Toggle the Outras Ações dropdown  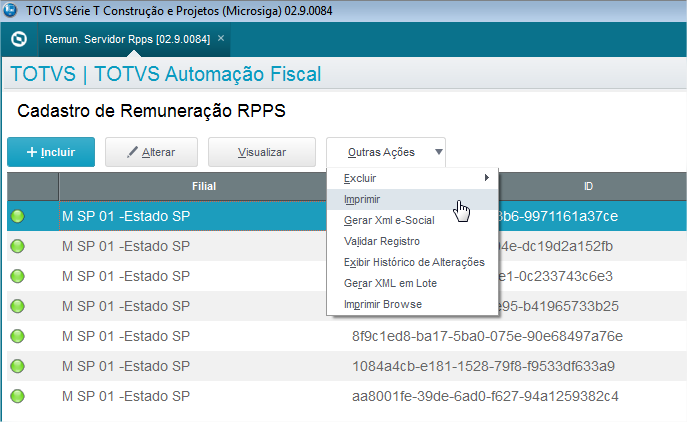click(386, 152)
